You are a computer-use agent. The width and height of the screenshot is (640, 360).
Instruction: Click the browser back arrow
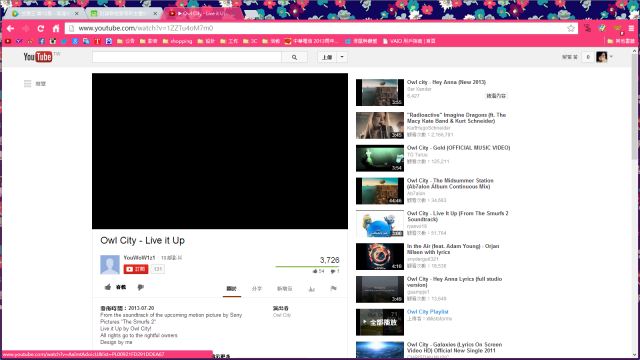(11, 29)
